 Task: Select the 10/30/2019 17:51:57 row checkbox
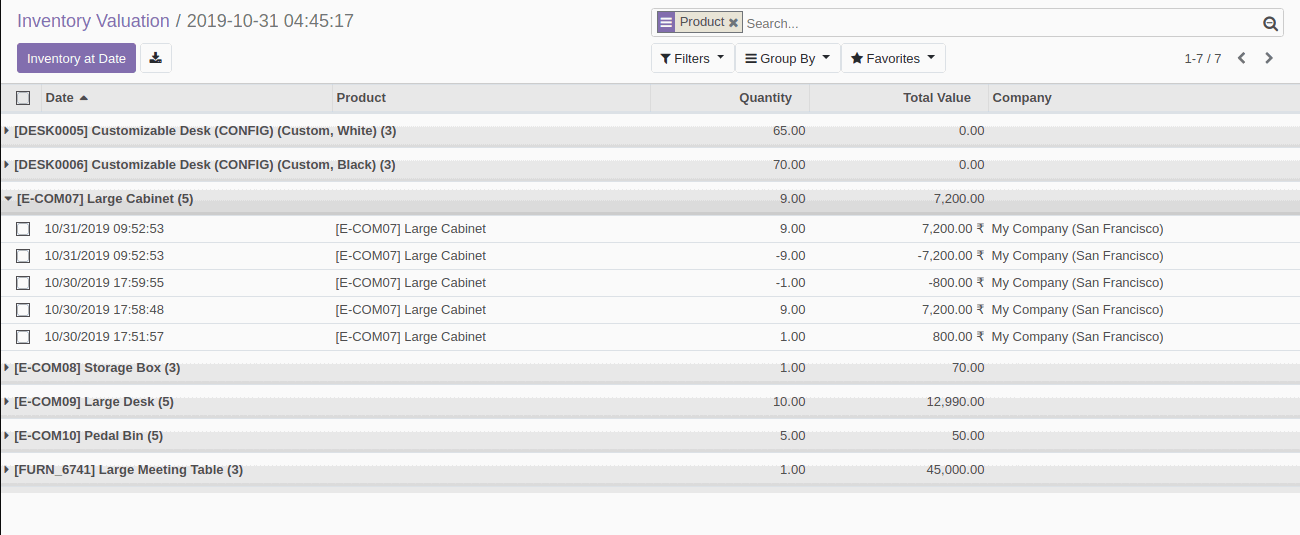(x=23, y=337)
